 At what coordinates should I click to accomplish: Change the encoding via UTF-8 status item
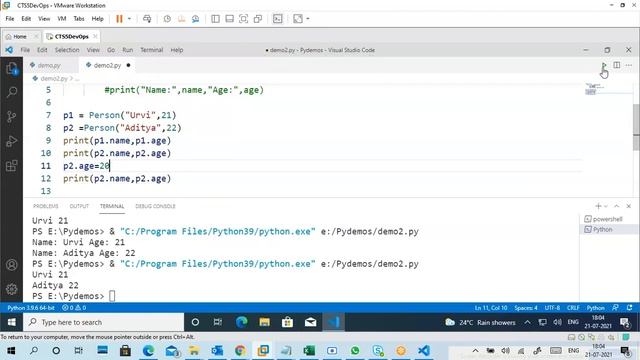552,308
